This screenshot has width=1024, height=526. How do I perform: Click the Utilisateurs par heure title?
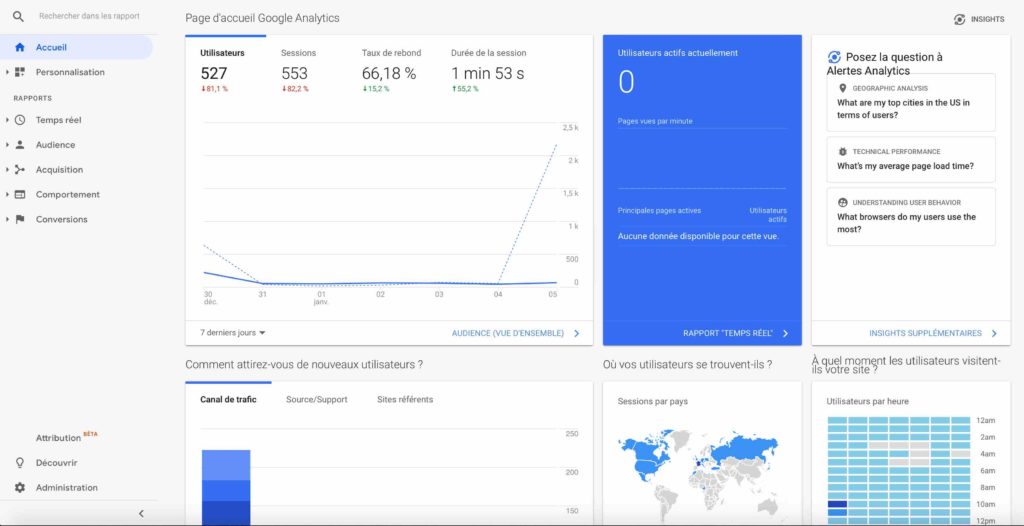coord(867,401)
